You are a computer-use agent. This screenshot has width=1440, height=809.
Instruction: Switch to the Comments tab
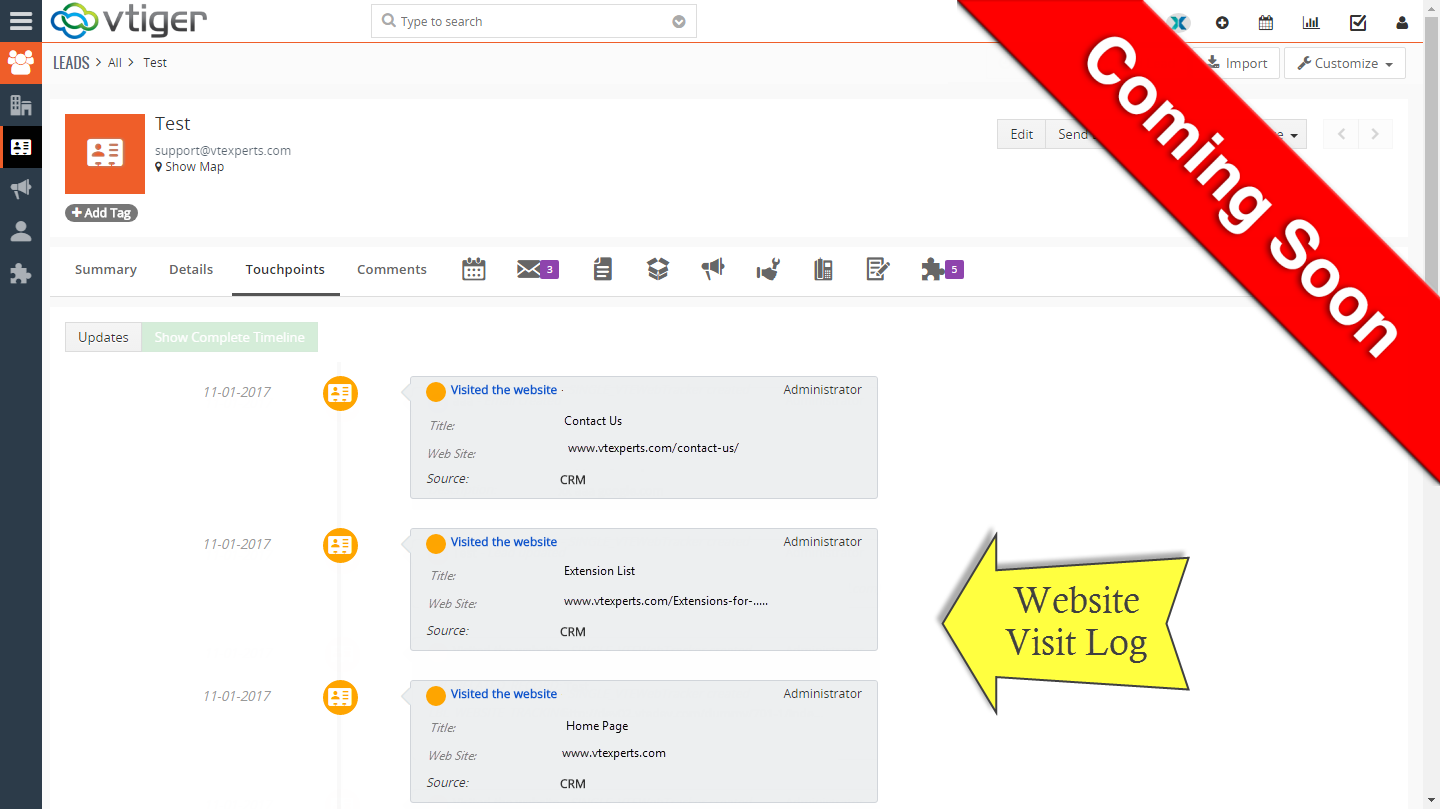point(392,269)
